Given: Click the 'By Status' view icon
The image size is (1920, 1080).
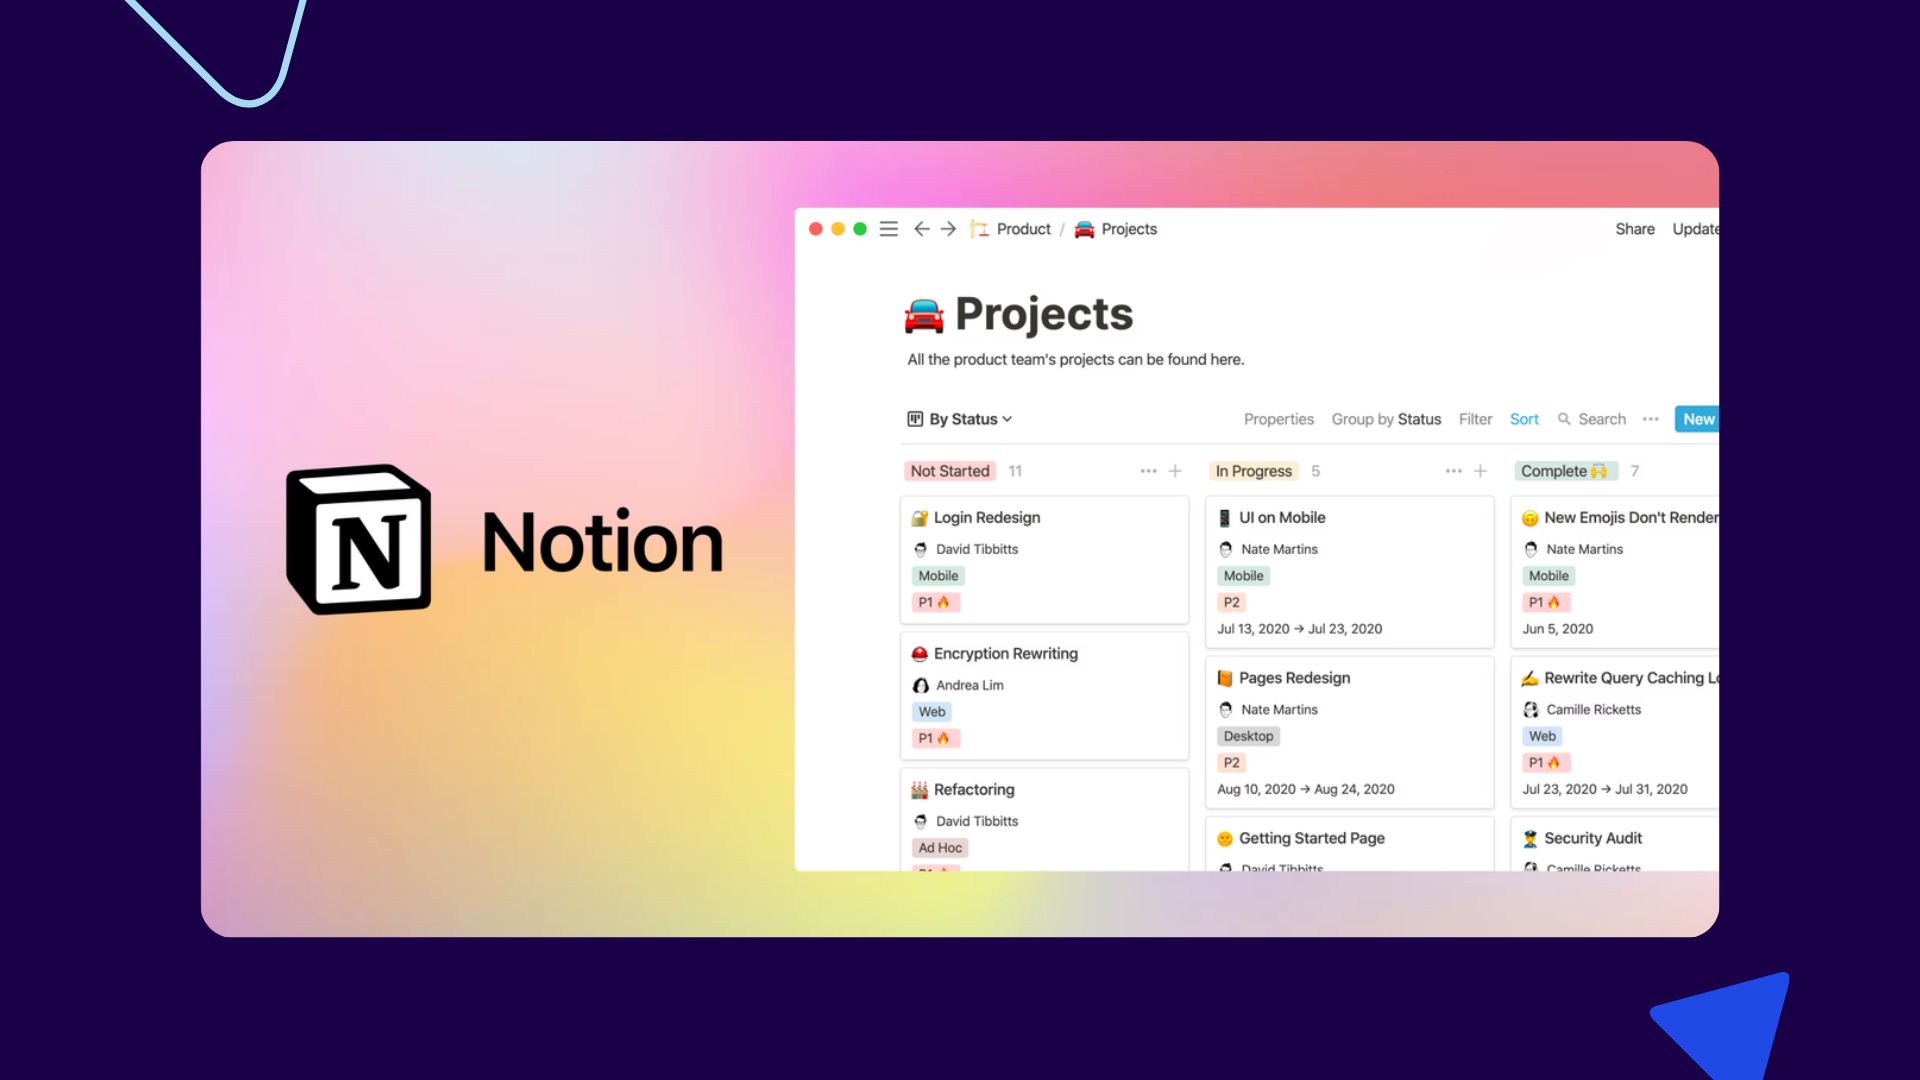Looking at the screenshot, I should (x=914, y=418).
